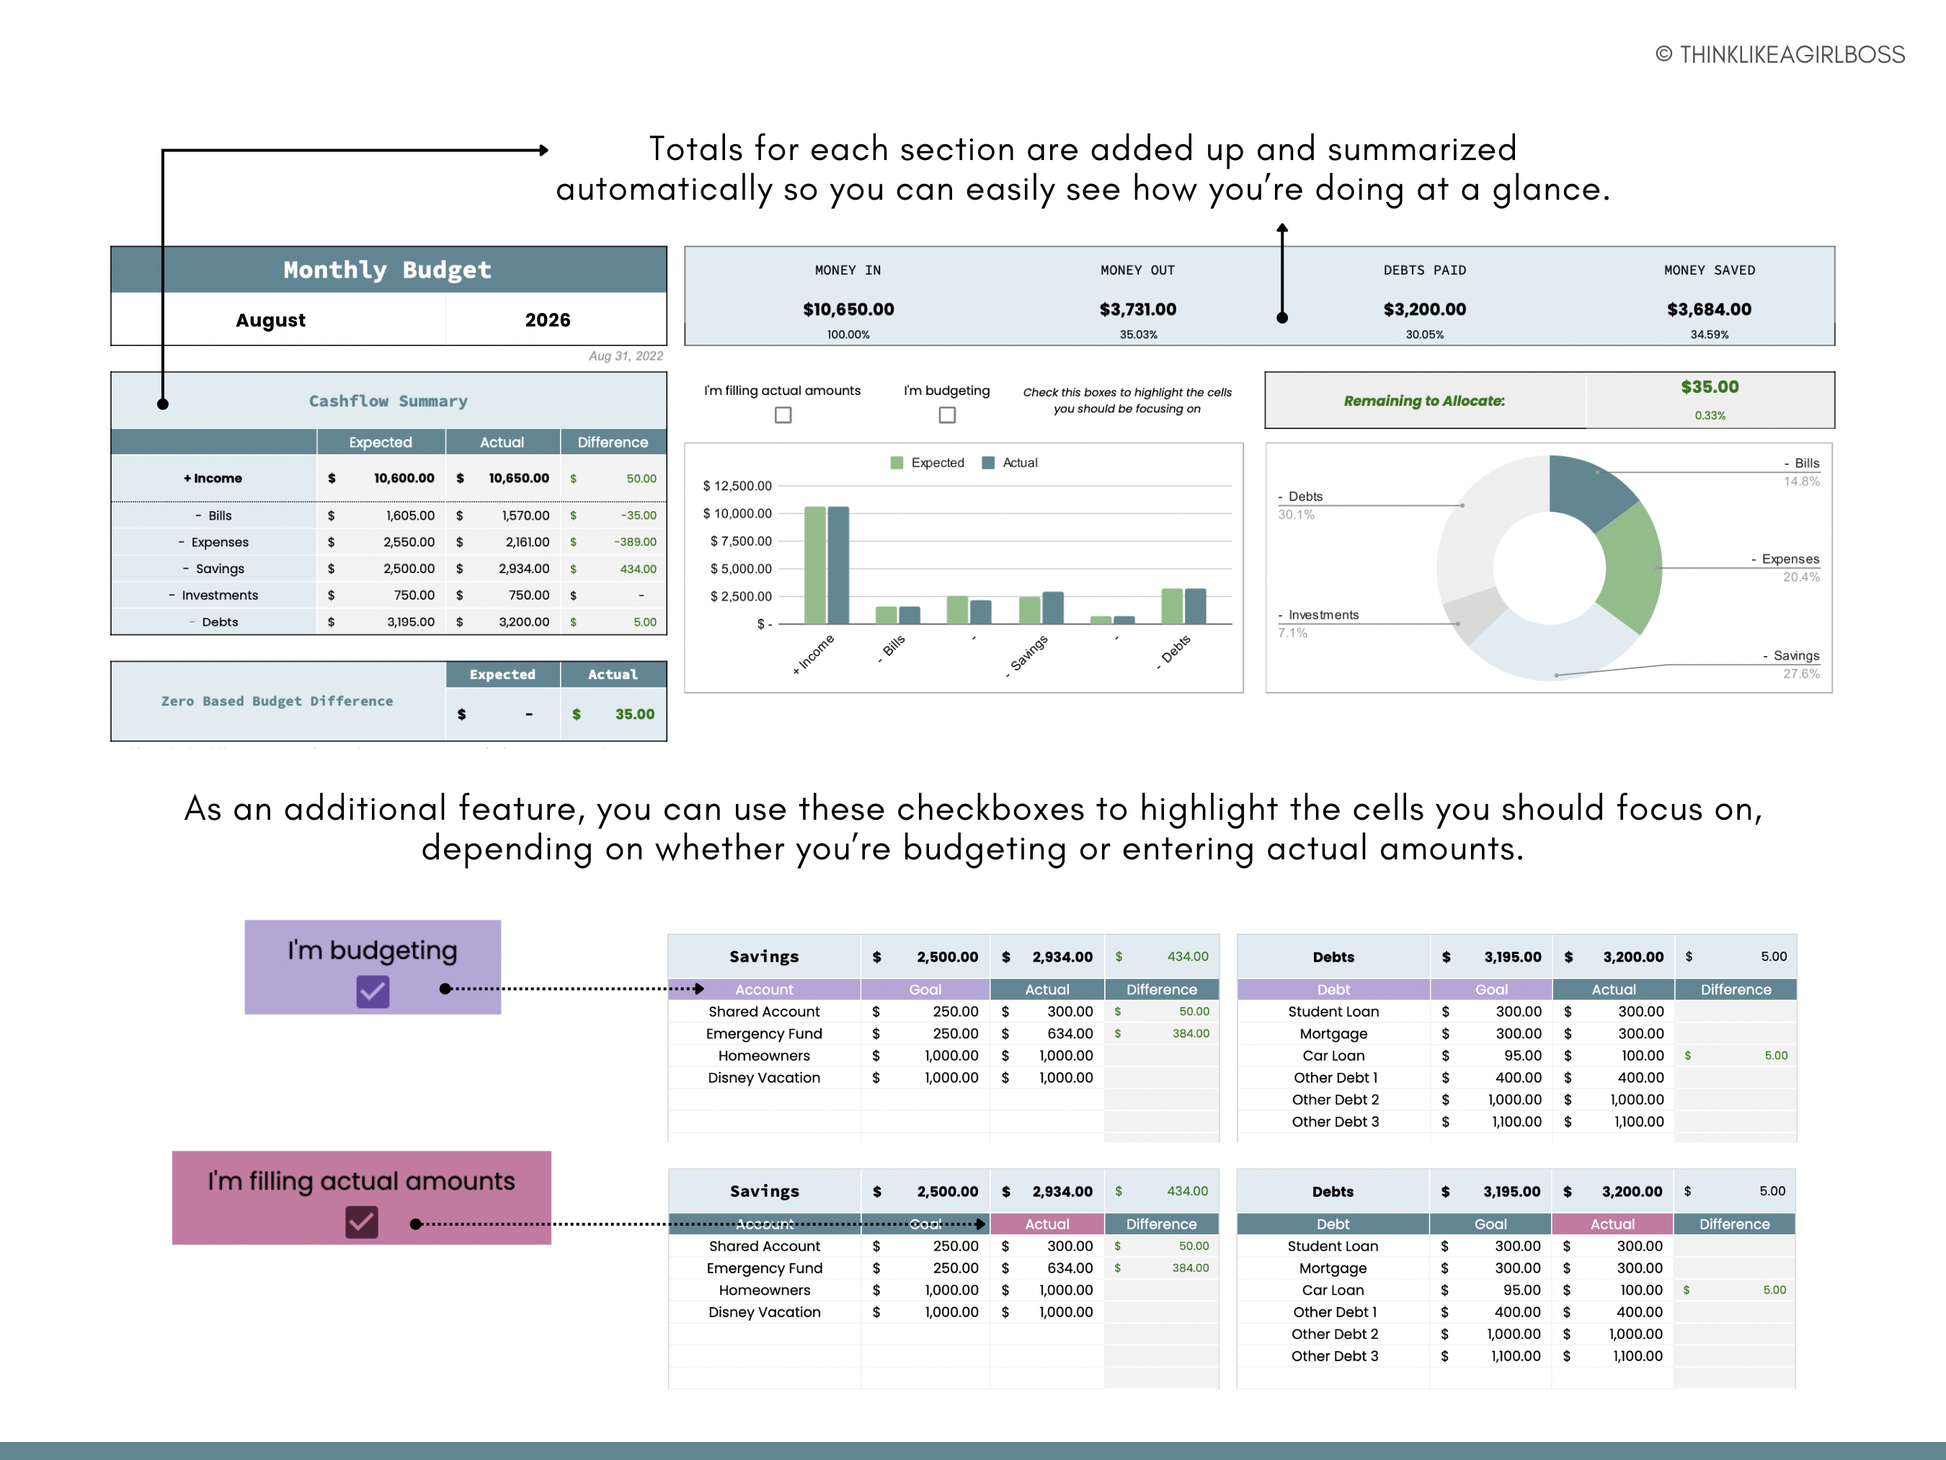Image resolution: width=1946 pixels, height=1460 pixels.
Task: Select the Monthly Budget title header
Action: 388,270
